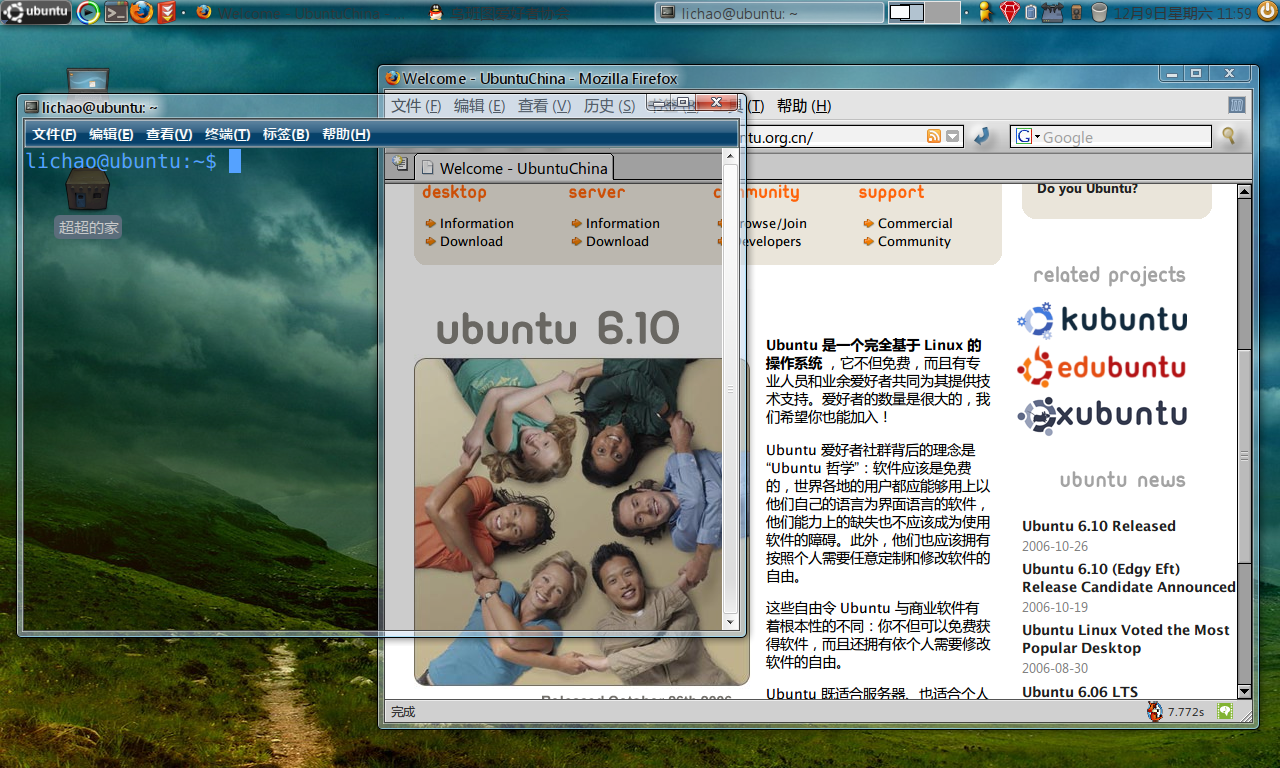The image size is (1280, 768).
Task: Click the '2006-10-19' news date
Action: [x=1055, y=607]
